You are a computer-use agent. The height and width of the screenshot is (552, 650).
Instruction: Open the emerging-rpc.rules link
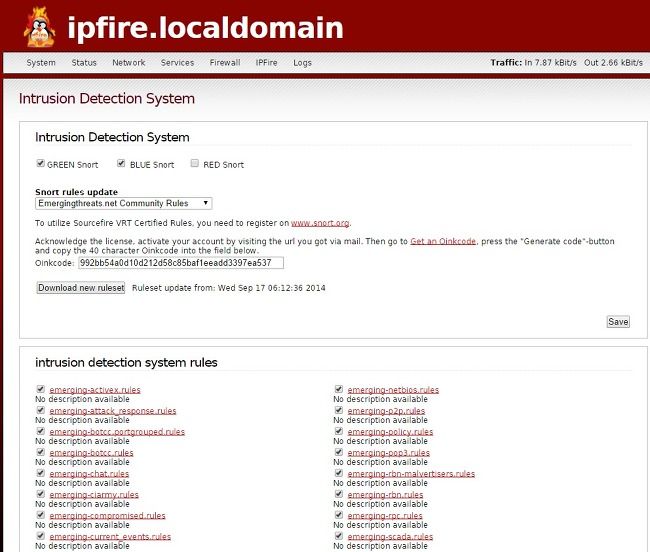pos(385,516)
